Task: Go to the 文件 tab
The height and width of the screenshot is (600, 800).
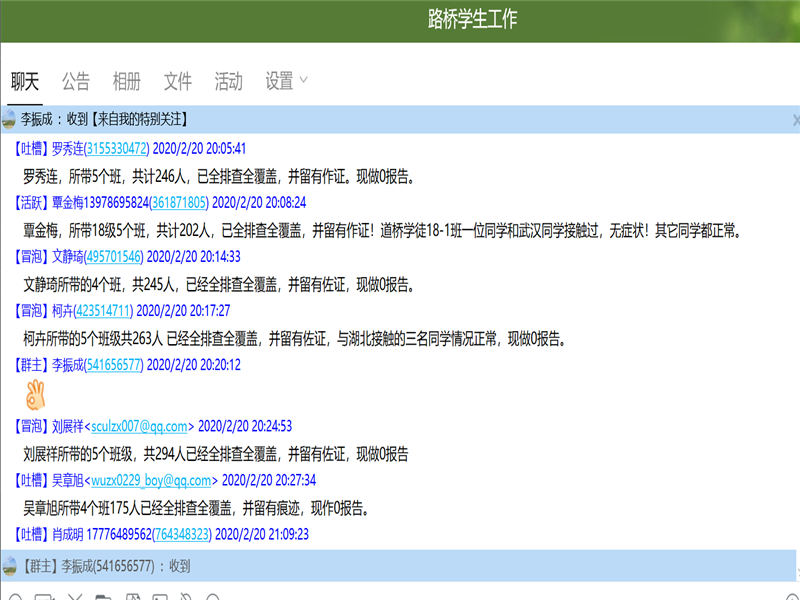Action: pos(178,81)
